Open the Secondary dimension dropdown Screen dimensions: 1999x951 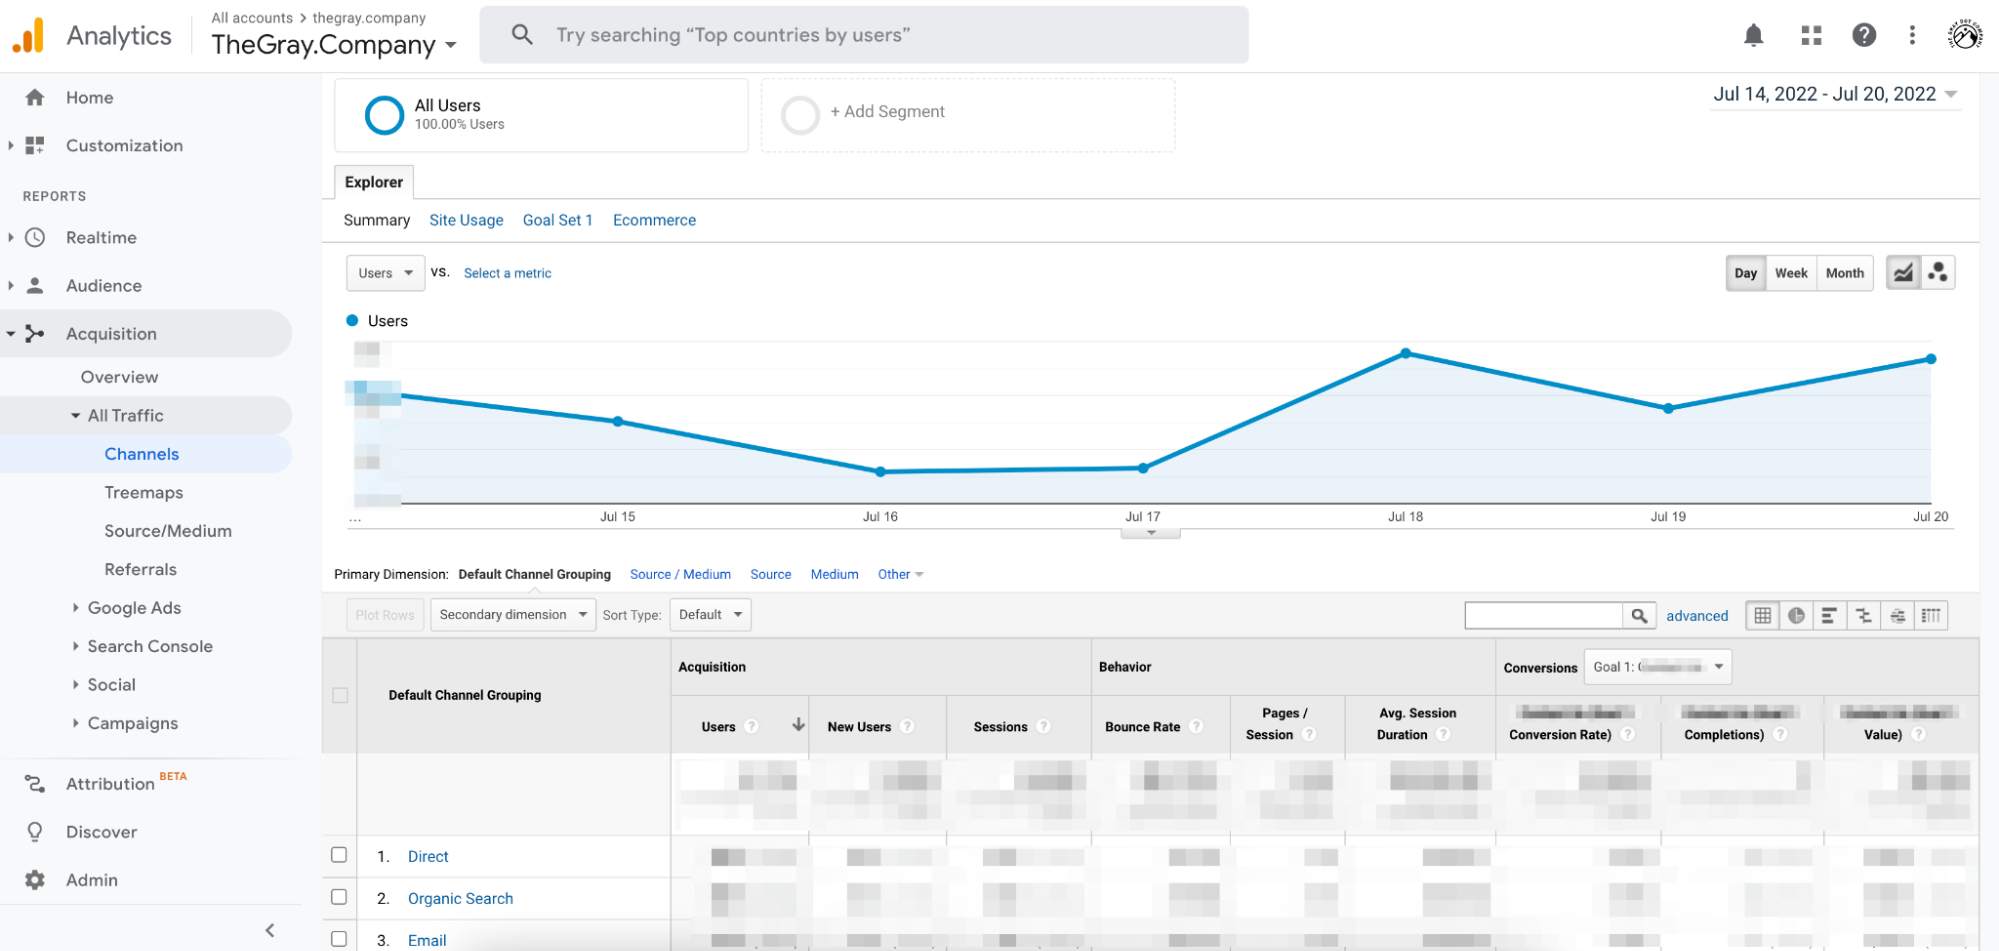tap(512, 614)
